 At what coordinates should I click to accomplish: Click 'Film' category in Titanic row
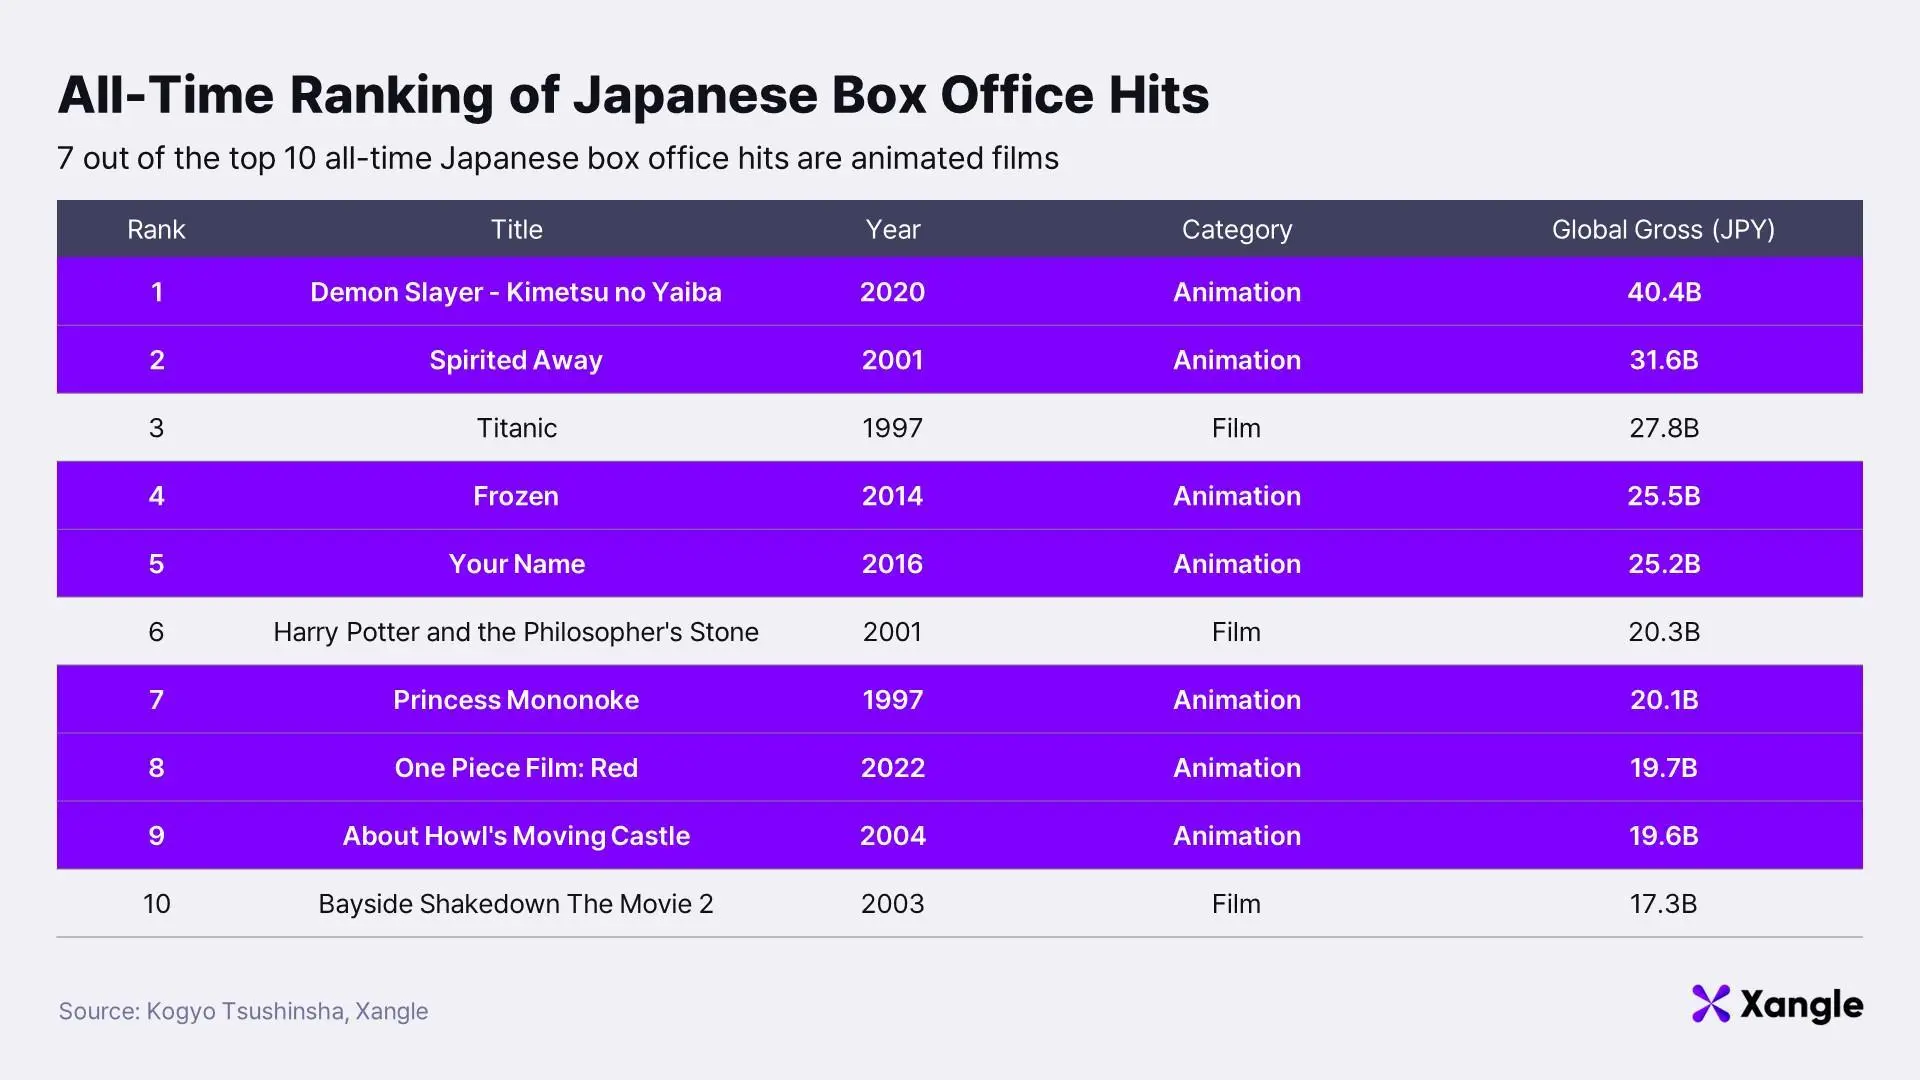(x=1237, y=428)
